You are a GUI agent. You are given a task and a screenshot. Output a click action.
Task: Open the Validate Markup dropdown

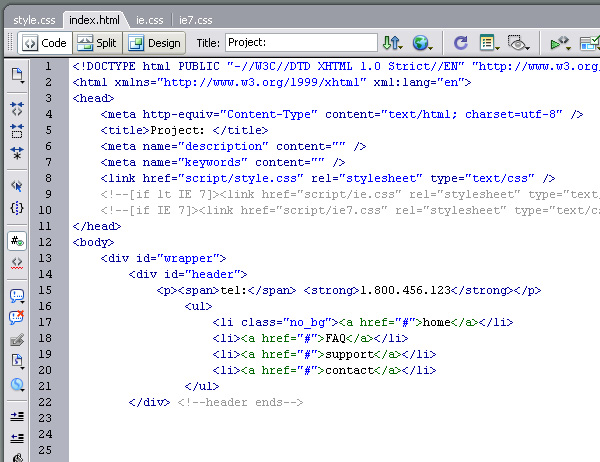(x=560, y=42)
